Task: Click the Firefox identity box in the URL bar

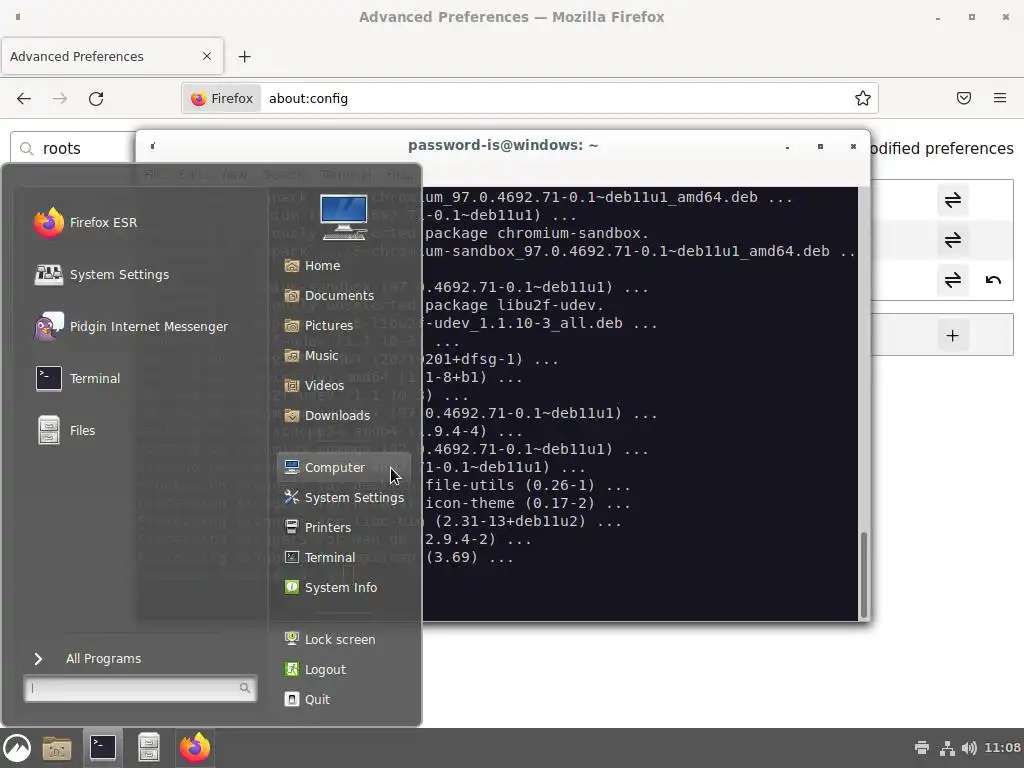Action: pyautogui.click(x=221, y=99)
